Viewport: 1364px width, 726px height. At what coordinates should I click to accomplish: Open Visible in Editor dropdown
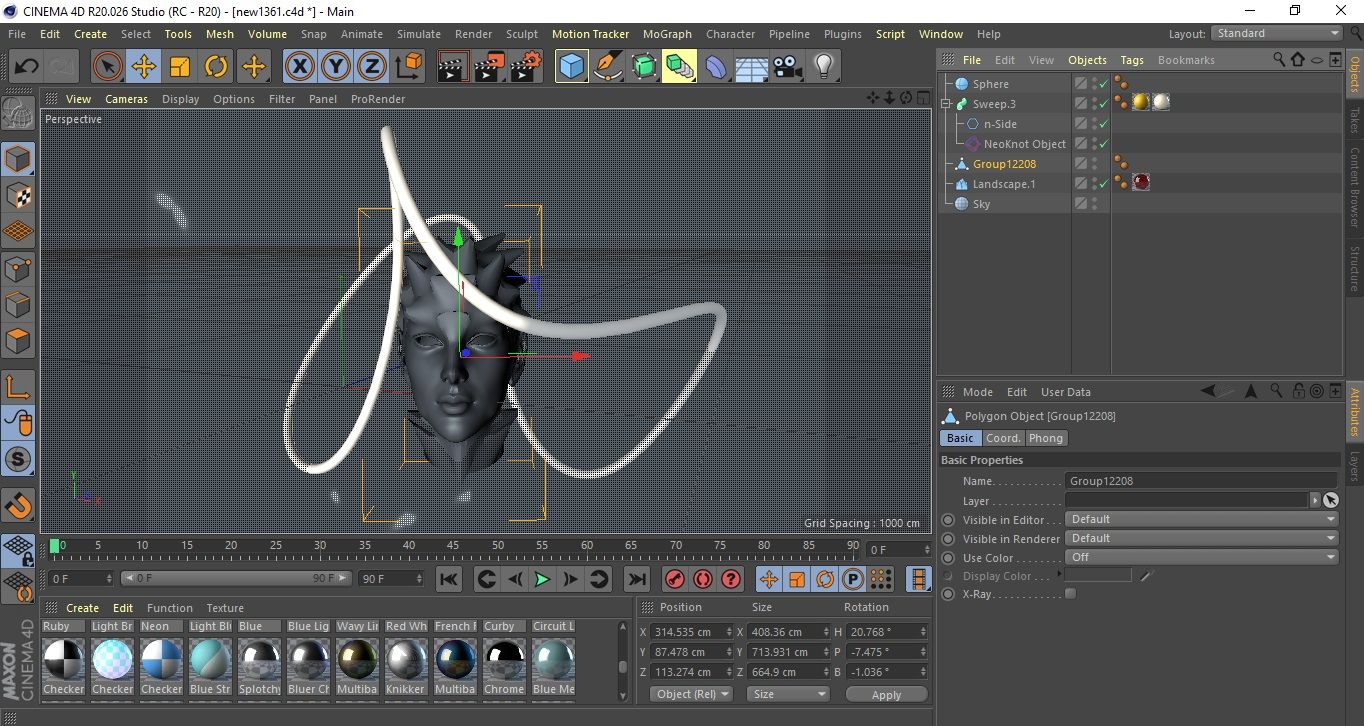coord(1202,519)
